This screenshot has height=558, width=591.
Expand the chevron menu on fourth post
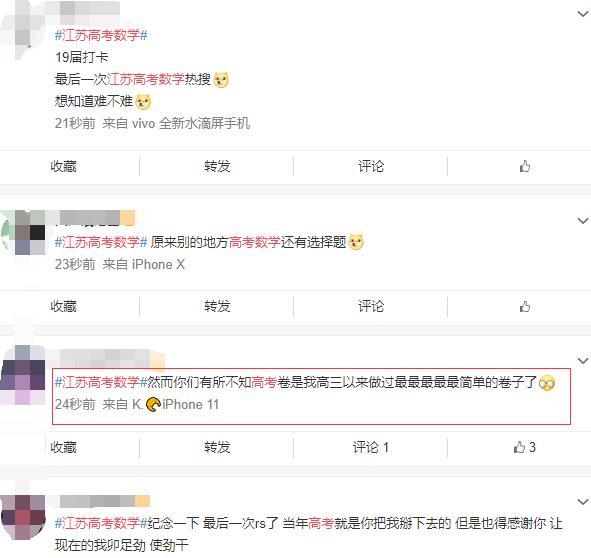(583, 501)
